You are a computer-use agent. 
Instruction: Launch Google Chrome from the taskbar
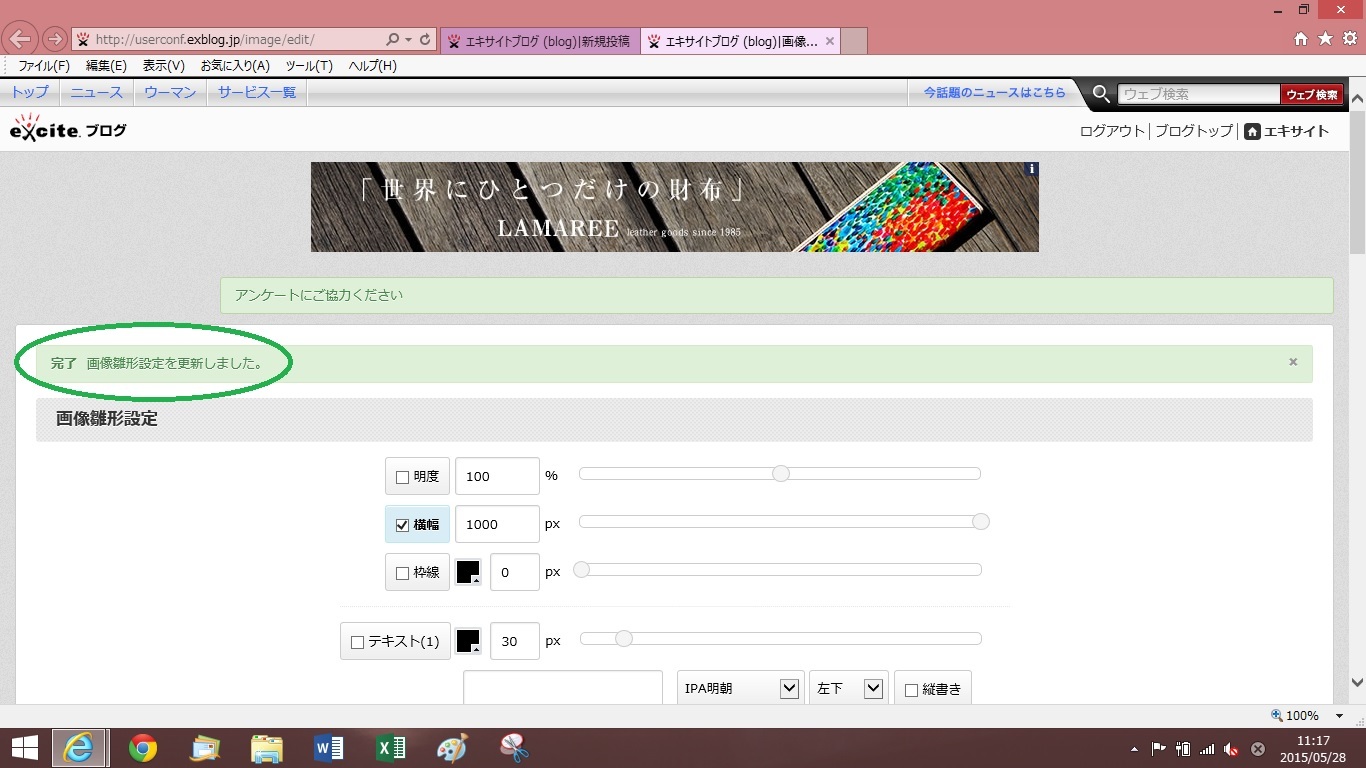pos(143,747)
